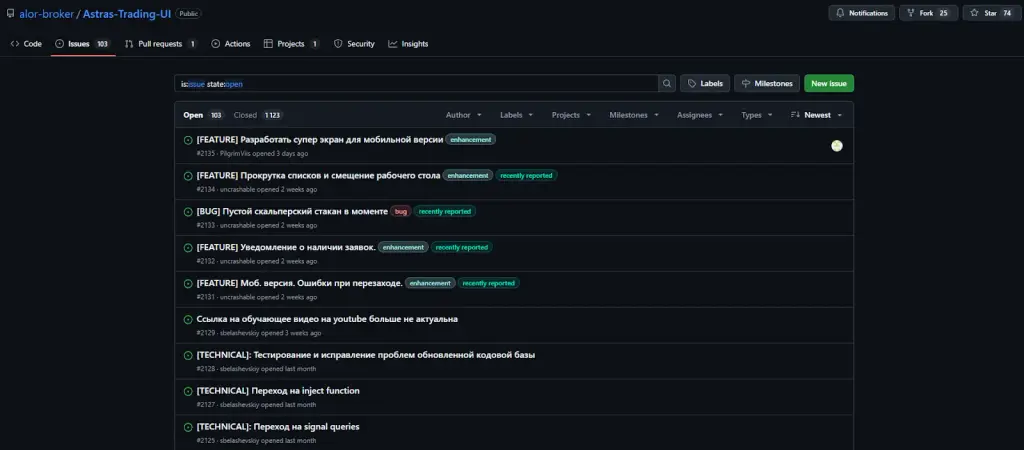Click the repository icon beside alor-broker
The width and height of the screenshot is (1024, 450).
point(10,13)
